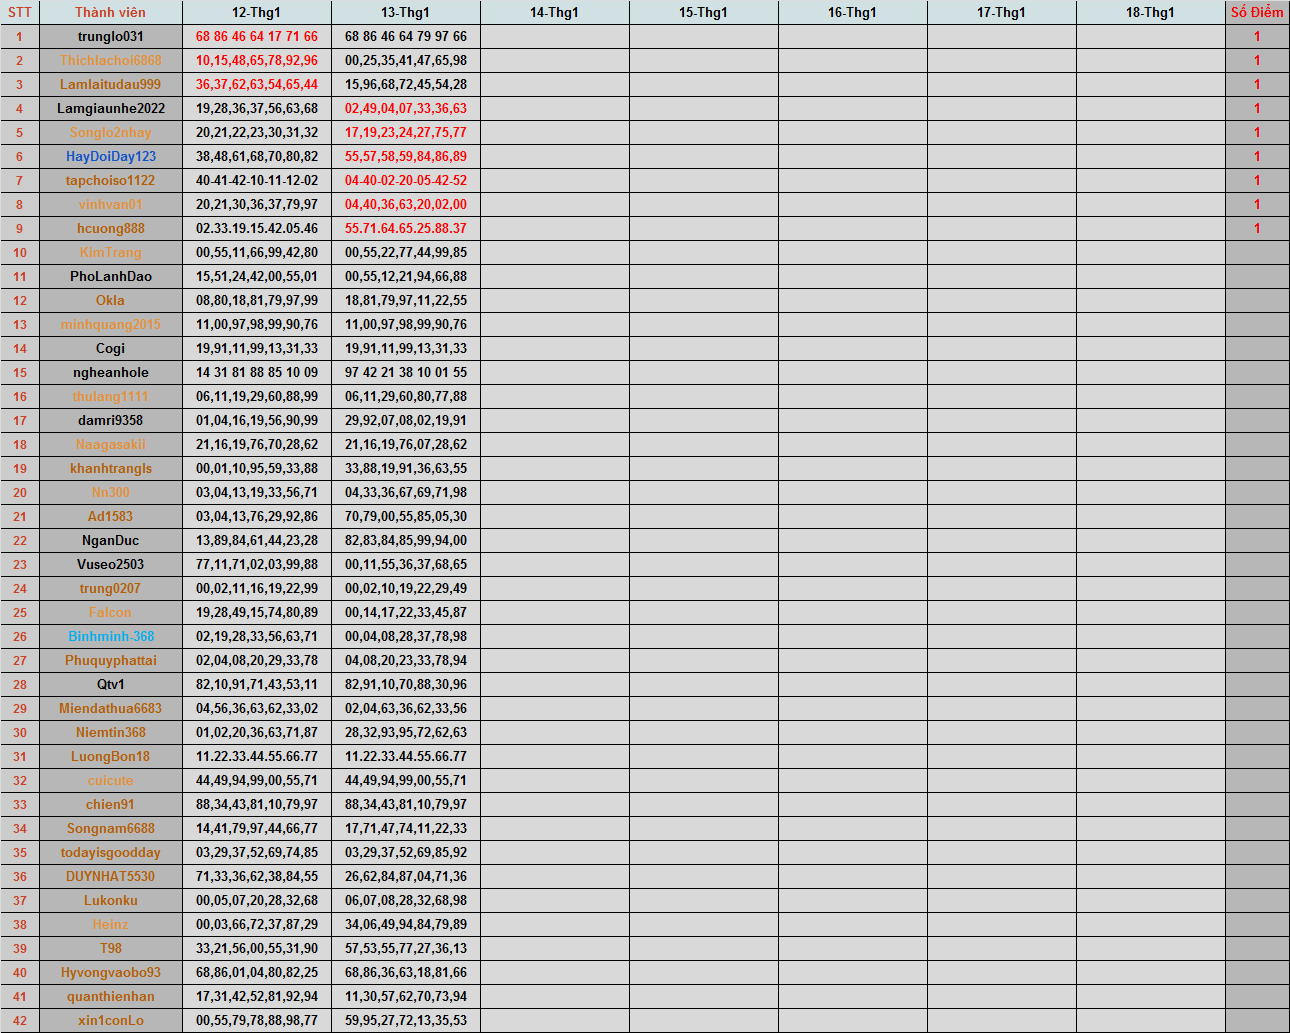The image size is (1290, 1033).
Task: Select cell 02,49,04,07,33,36,63
Action: 406,108
